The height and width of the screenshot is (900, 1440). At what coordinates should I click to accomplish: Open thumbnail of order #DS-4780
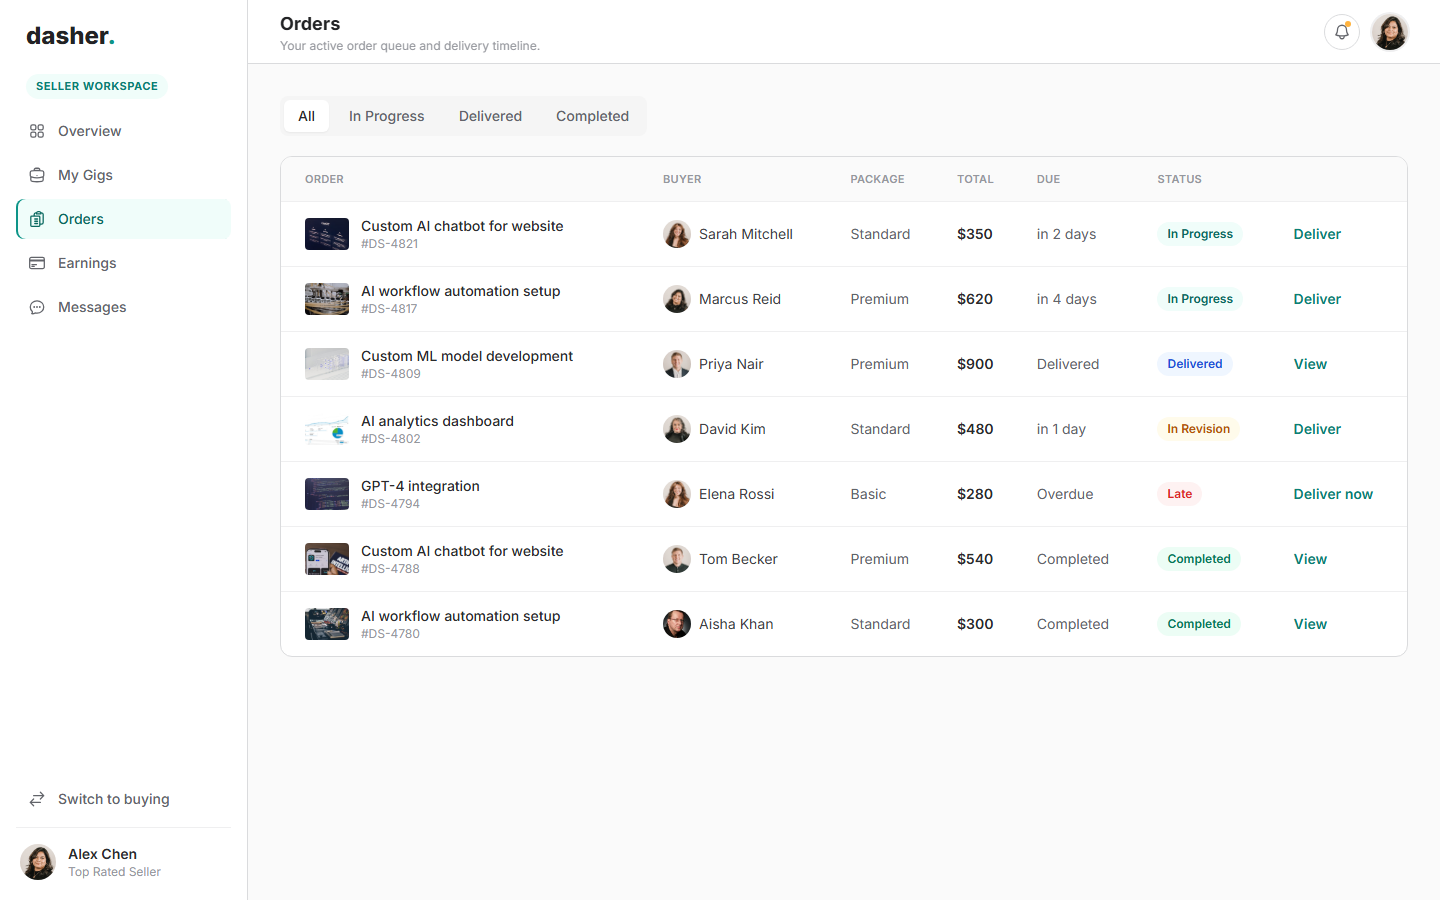(x=327, y=624)
